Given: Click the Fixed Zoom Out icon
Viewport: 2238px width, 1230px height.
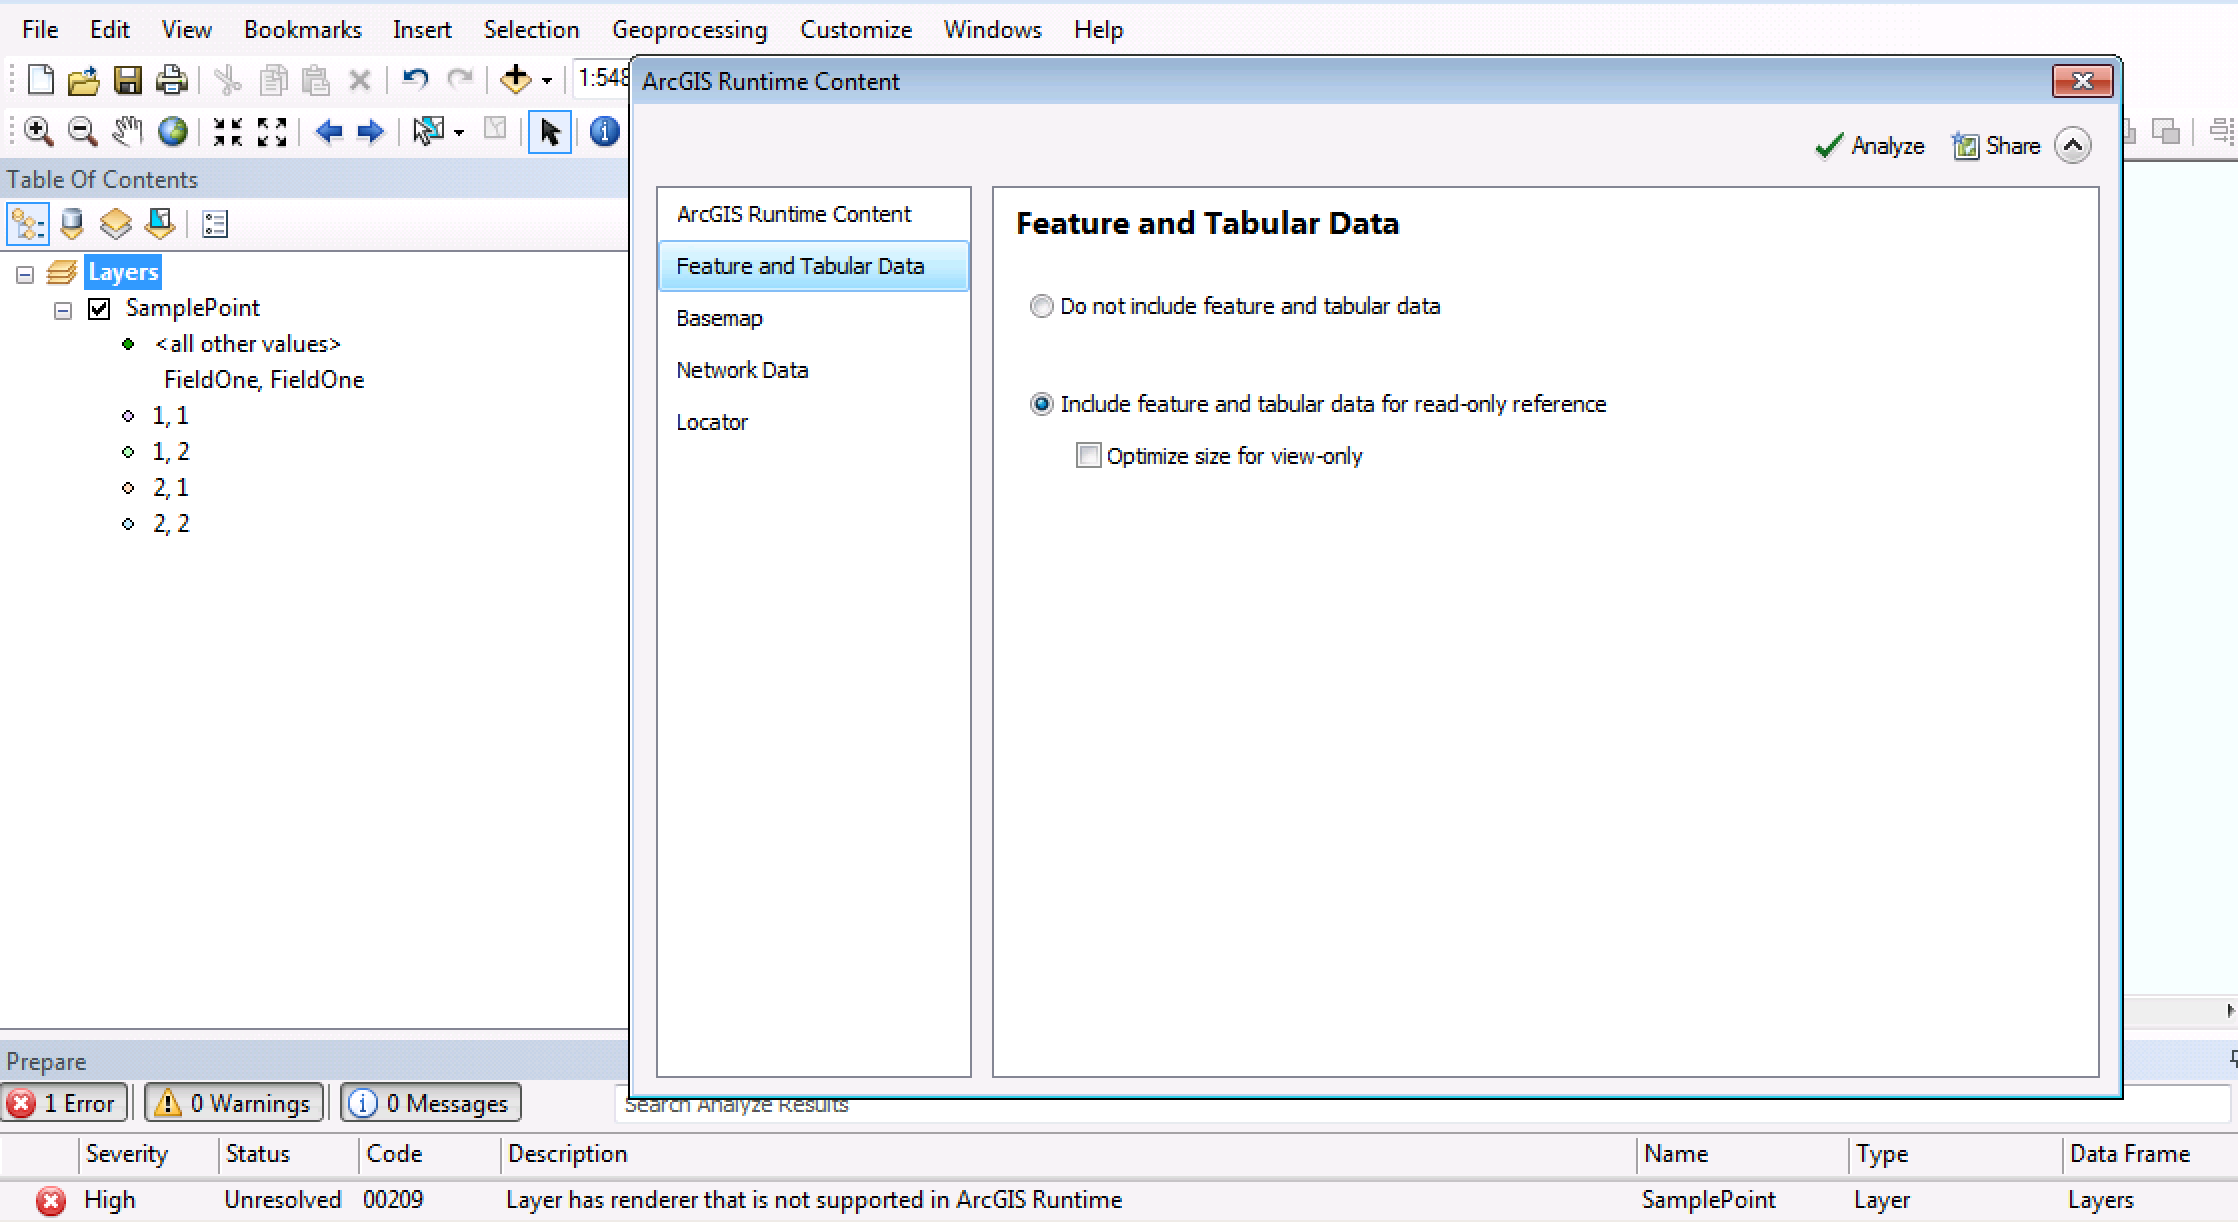Looking at the screenshot, I should click(x=272, y=131).
